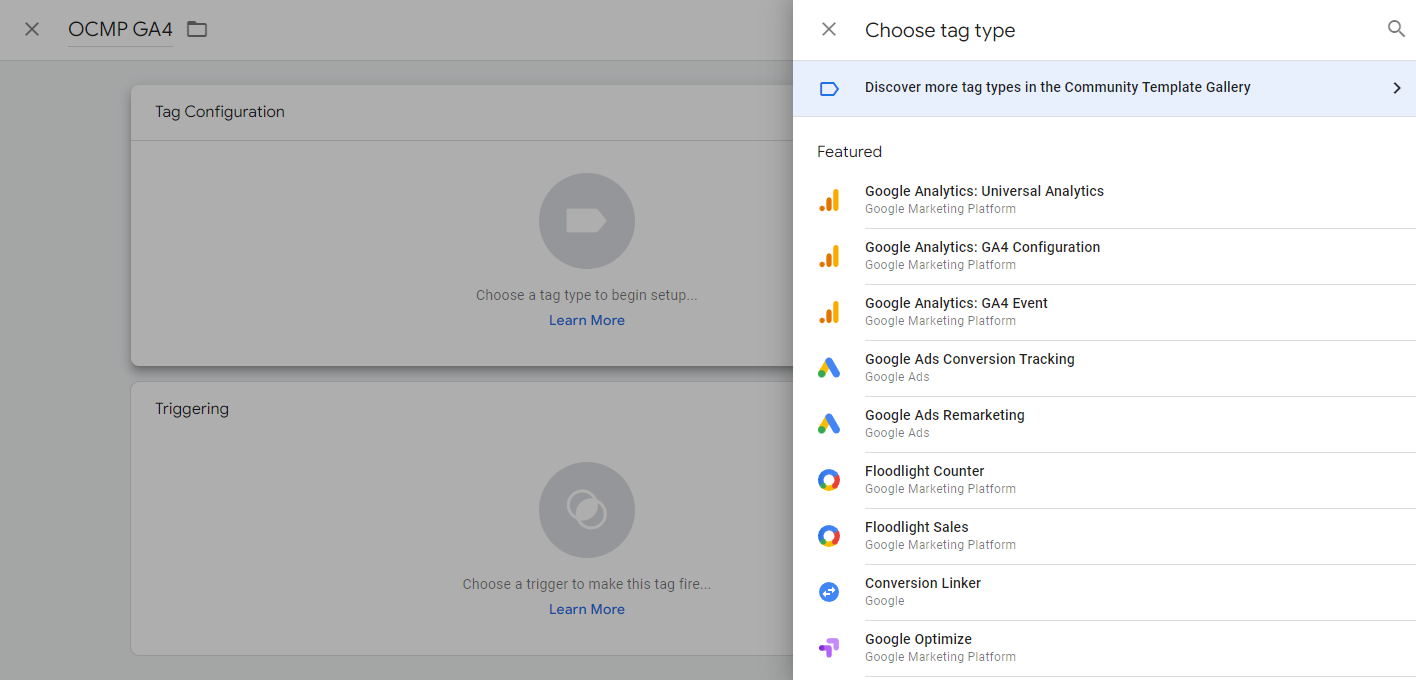Open Learn More link under Triggering
The width and height of the screenshot is (1416, 680).
coord(587,609)
